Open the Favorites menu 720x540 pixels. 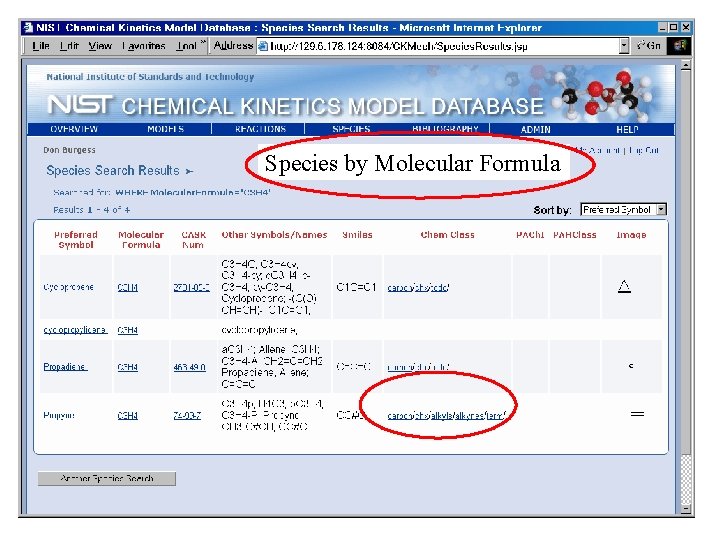coord(144,46)
